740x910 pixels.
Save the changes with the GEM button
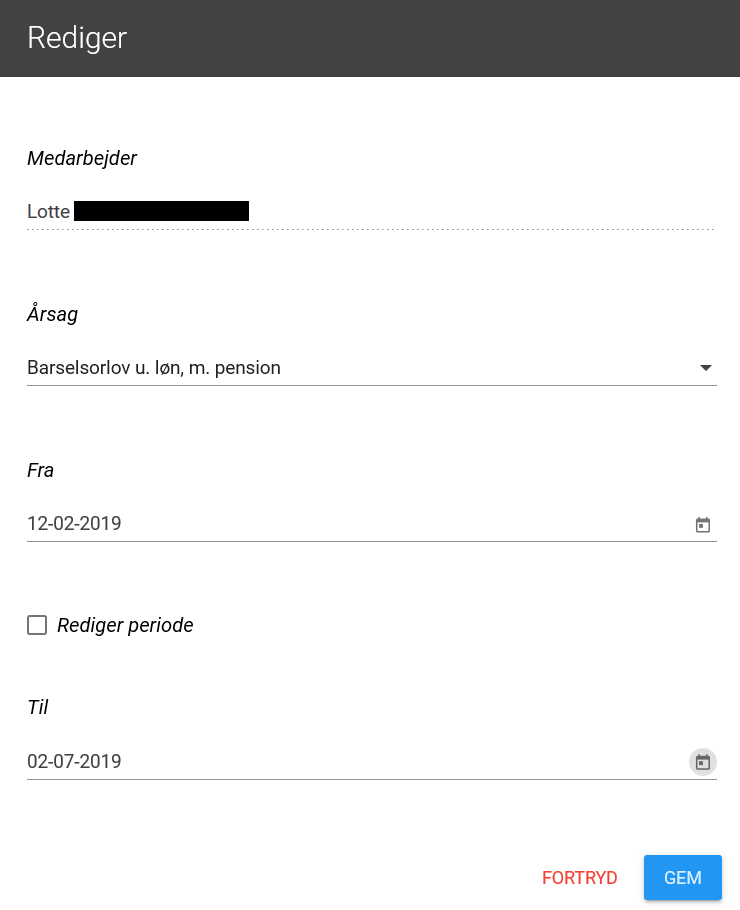click(x=683, y=878)
